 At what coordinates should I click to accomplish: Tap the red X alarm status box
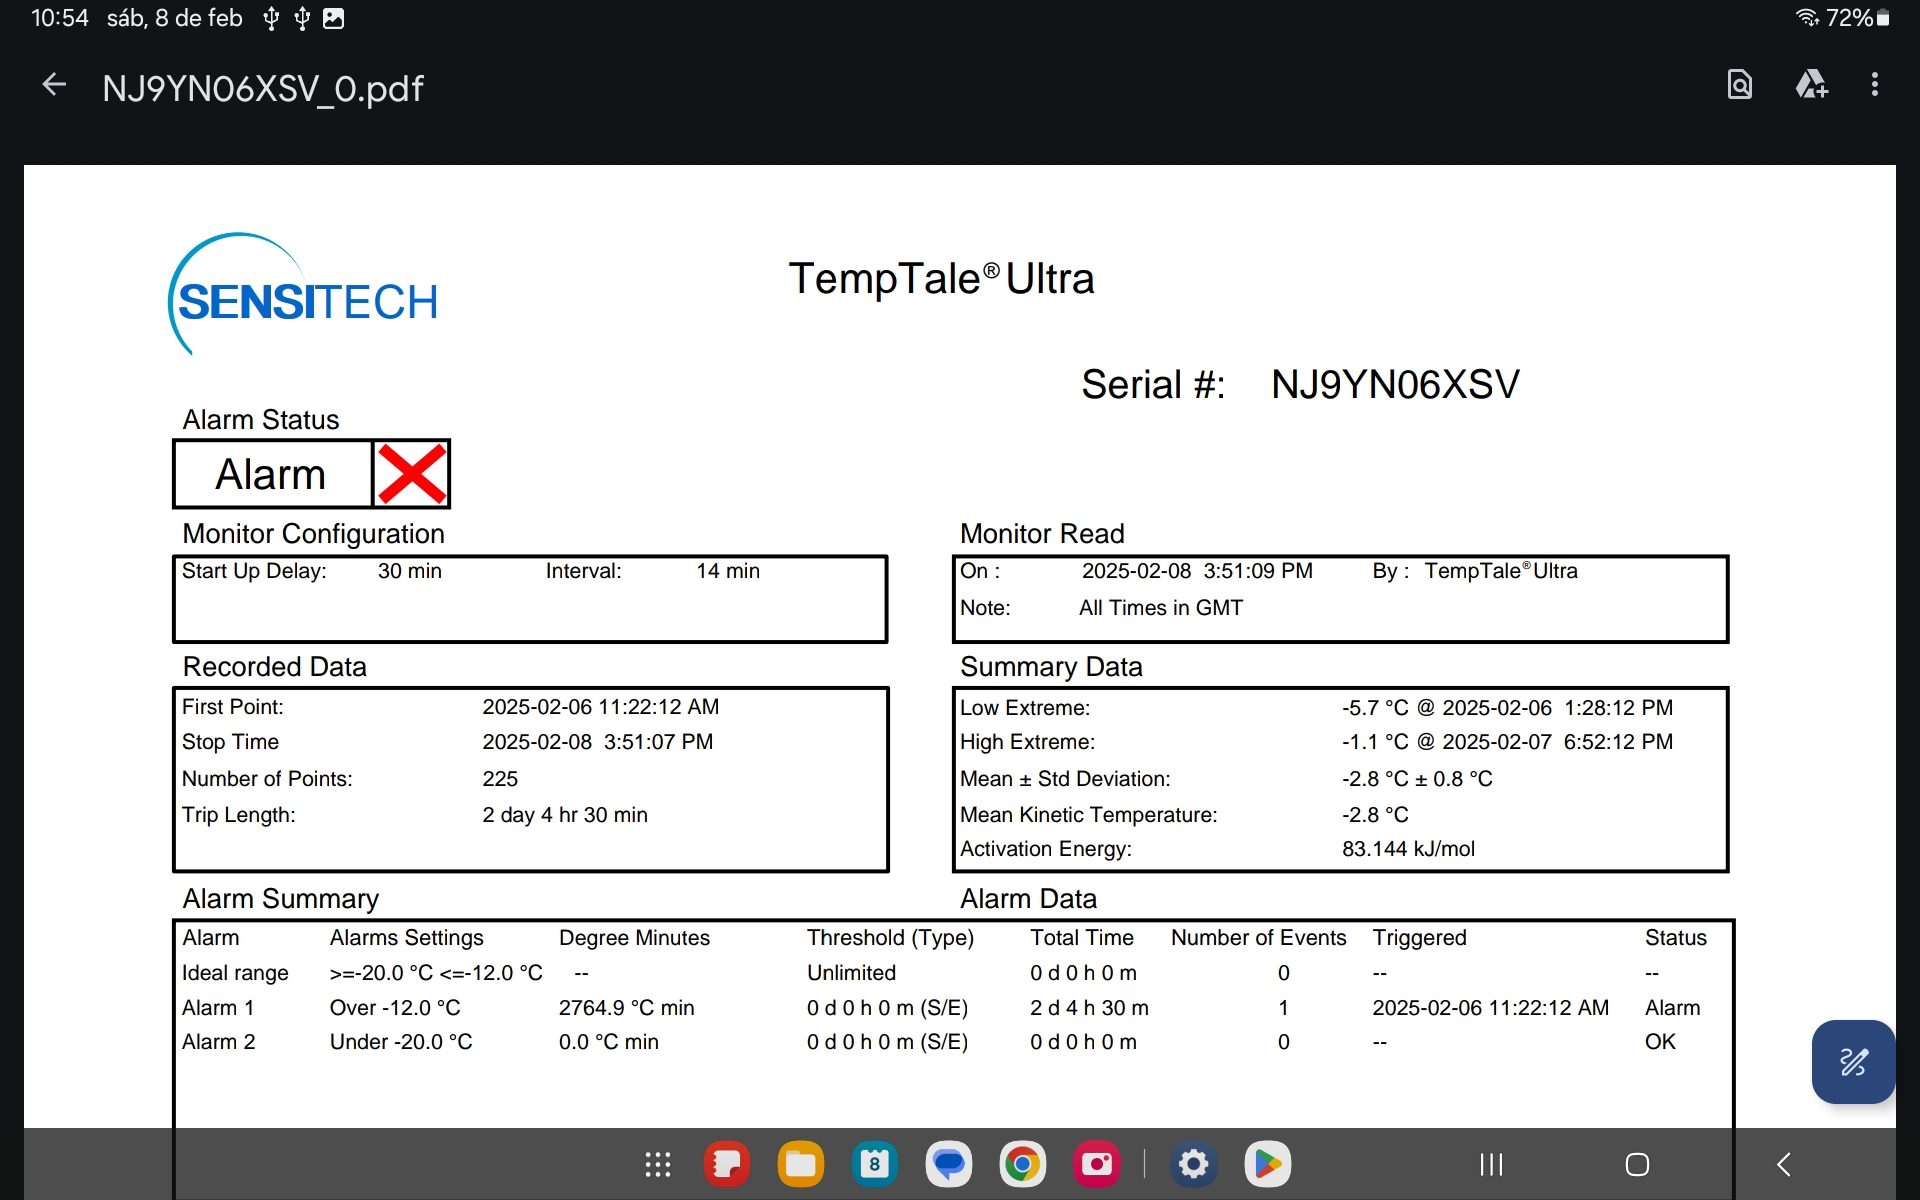pyautogui.click(x=411, y=474)
